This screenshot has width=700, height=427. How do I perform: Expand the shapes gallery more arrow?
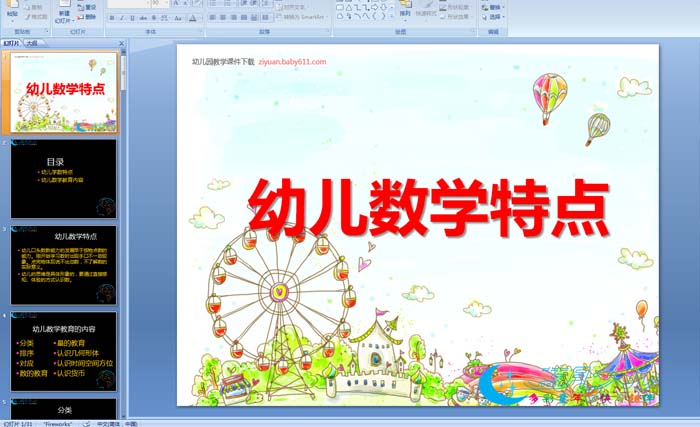pyautogui.click(x=392, y=17)
